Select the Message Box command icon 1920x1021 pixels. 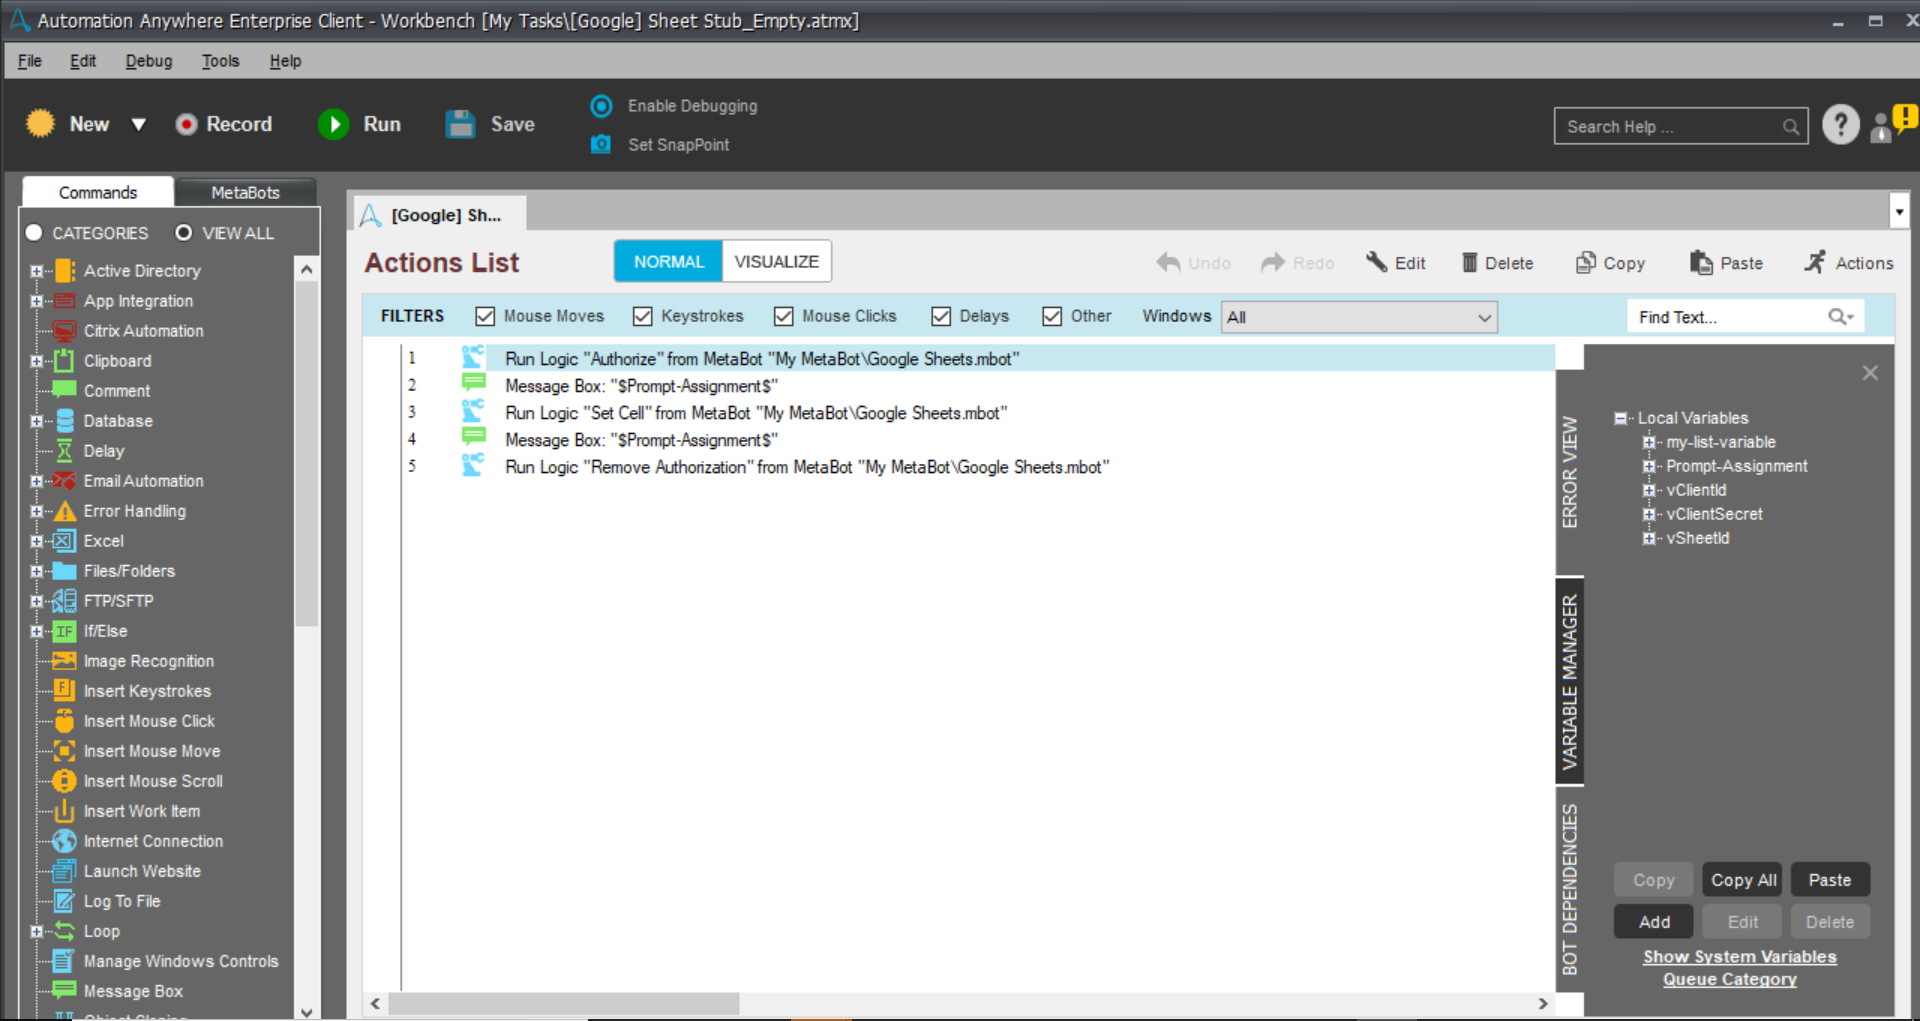pyautogui.click(x=64, y=990)
